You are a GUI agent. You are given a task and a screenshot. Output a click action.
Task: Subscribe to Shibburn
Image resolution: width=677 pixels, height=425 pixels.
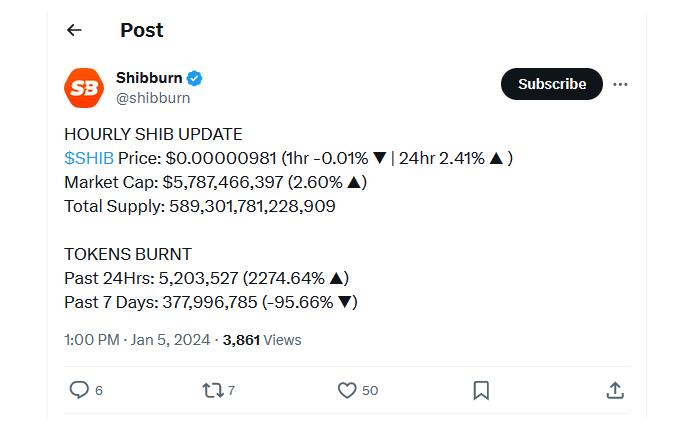pos(551,84)
